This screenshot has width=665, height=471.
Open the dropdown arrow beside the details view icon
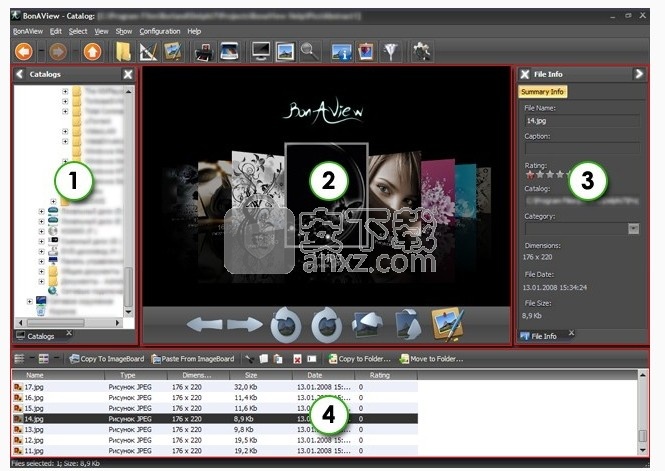coord(56,359)
